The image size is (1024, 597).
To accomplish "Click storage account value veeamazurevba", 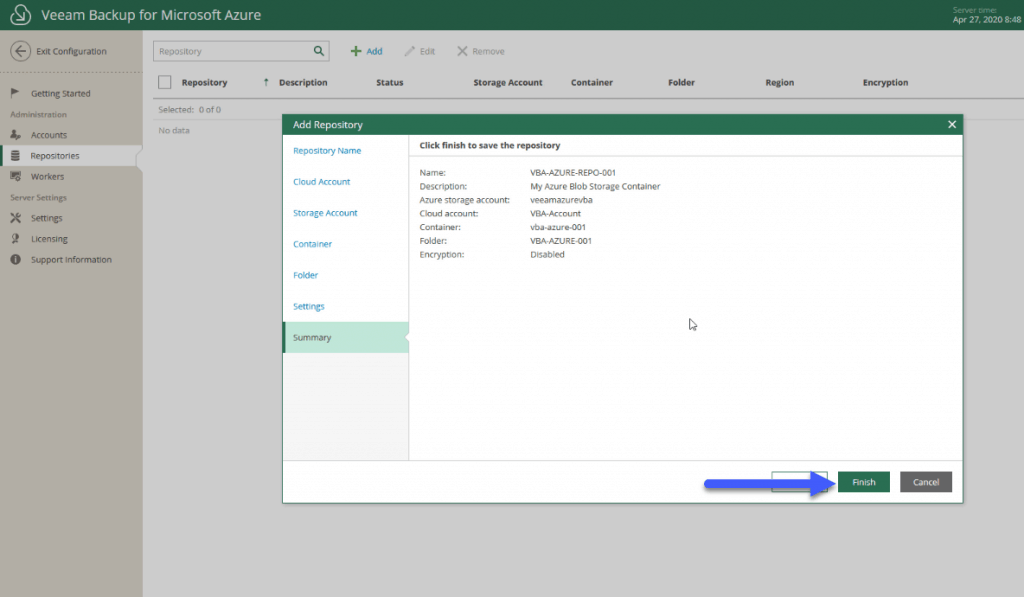I will (562, 200).
